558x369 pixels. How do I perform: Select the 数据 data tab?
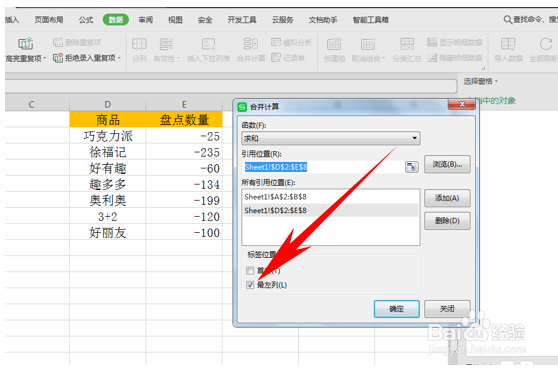tap(116, 20)
